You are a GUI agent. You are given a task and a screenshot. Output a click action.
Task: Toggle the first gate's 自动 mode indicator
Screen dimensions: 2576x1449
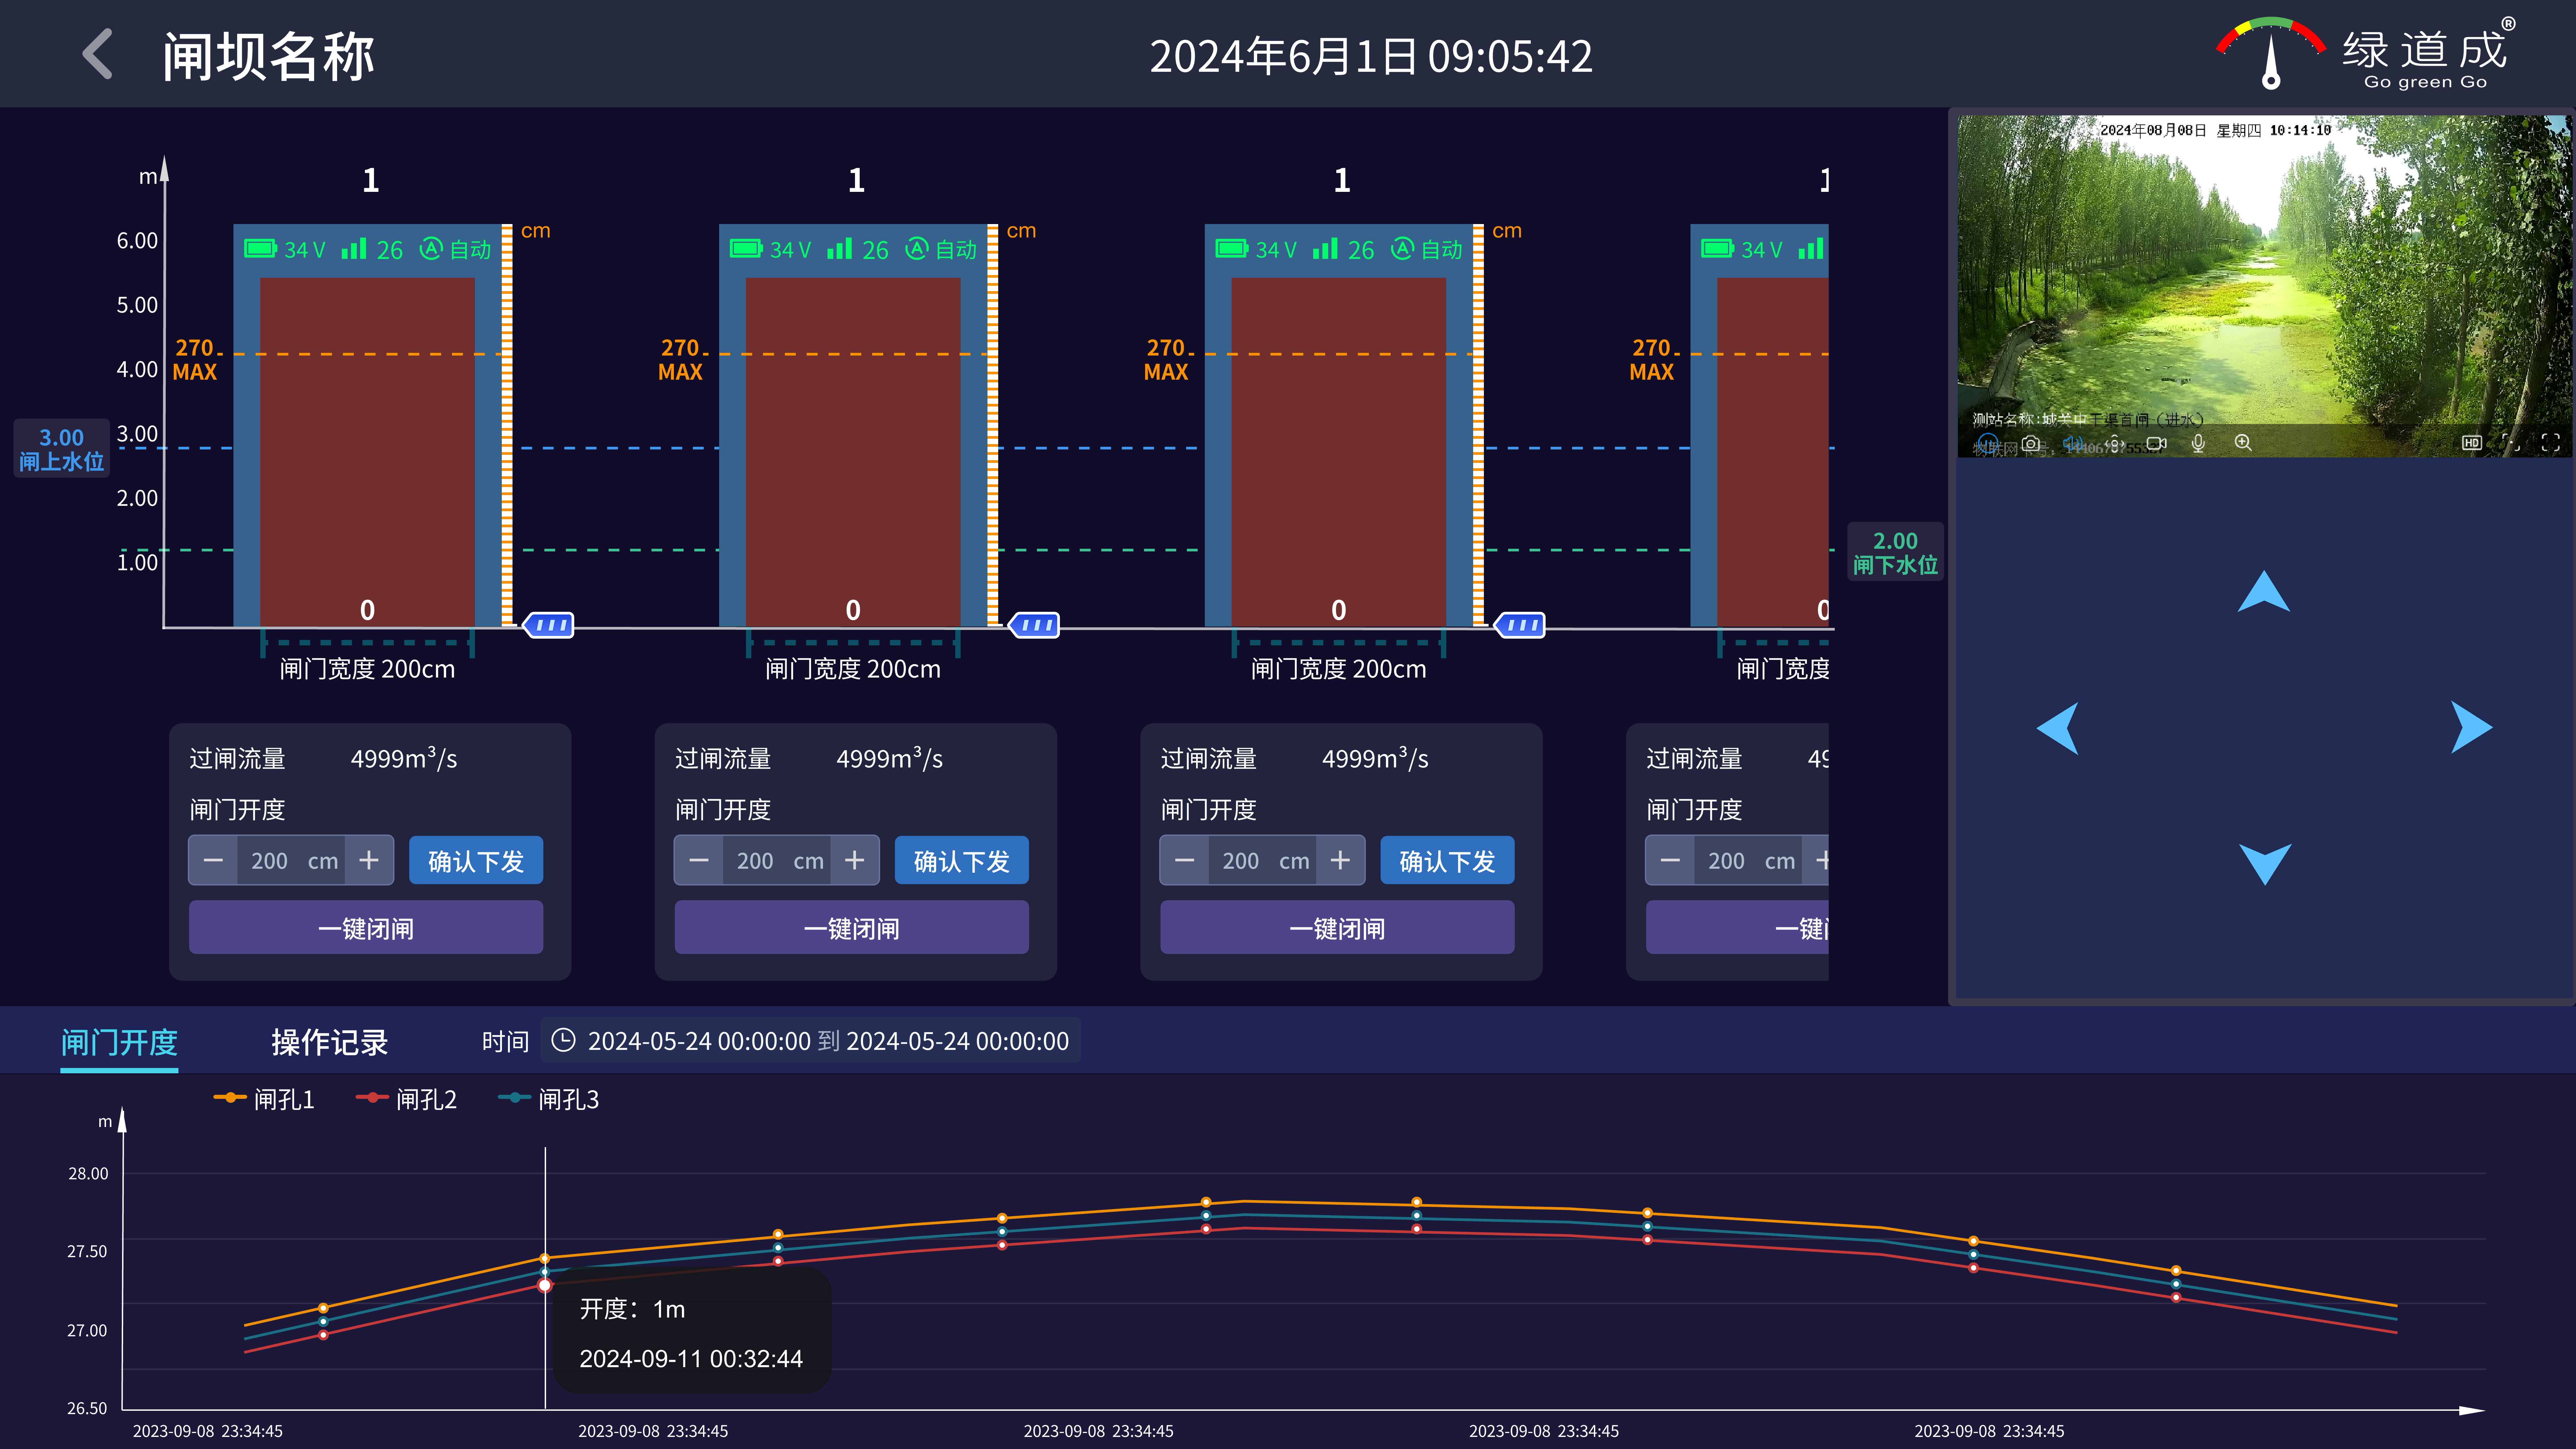pyautogui.click(x=455, y=249)
